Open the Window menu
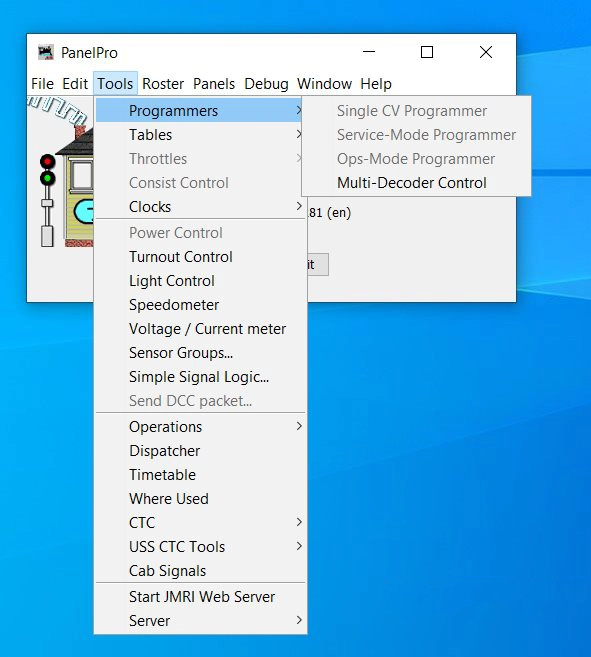Image resolution: width=591 pixels, height=657 pixels. point(324,84)
